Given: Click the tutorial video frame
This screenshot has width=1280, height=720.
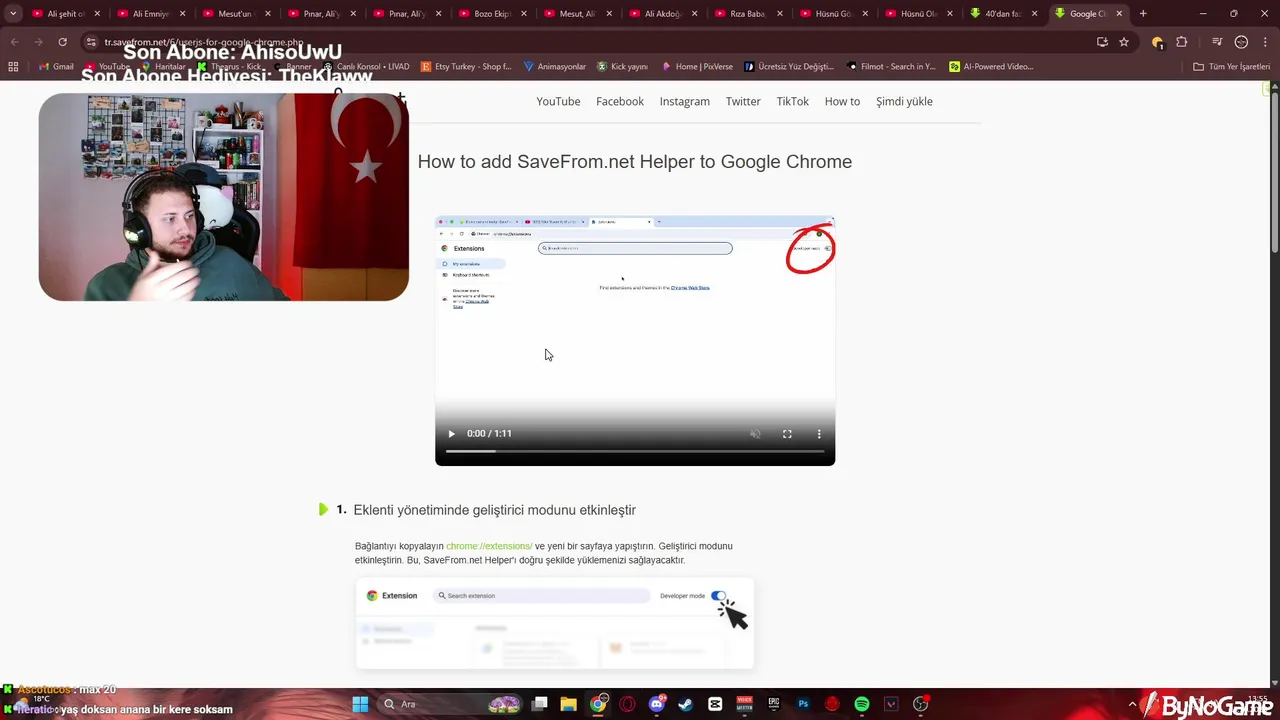Looking at the screenshot, I should [635, 341].
